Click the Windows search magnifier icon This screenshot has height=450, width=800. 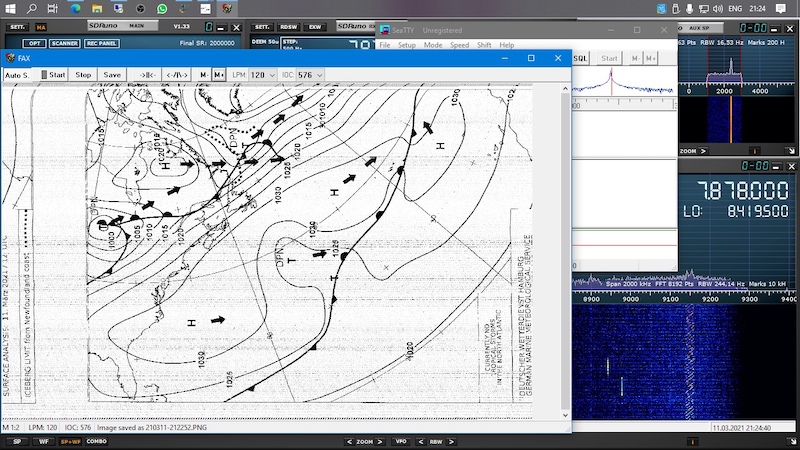point(33,8)
